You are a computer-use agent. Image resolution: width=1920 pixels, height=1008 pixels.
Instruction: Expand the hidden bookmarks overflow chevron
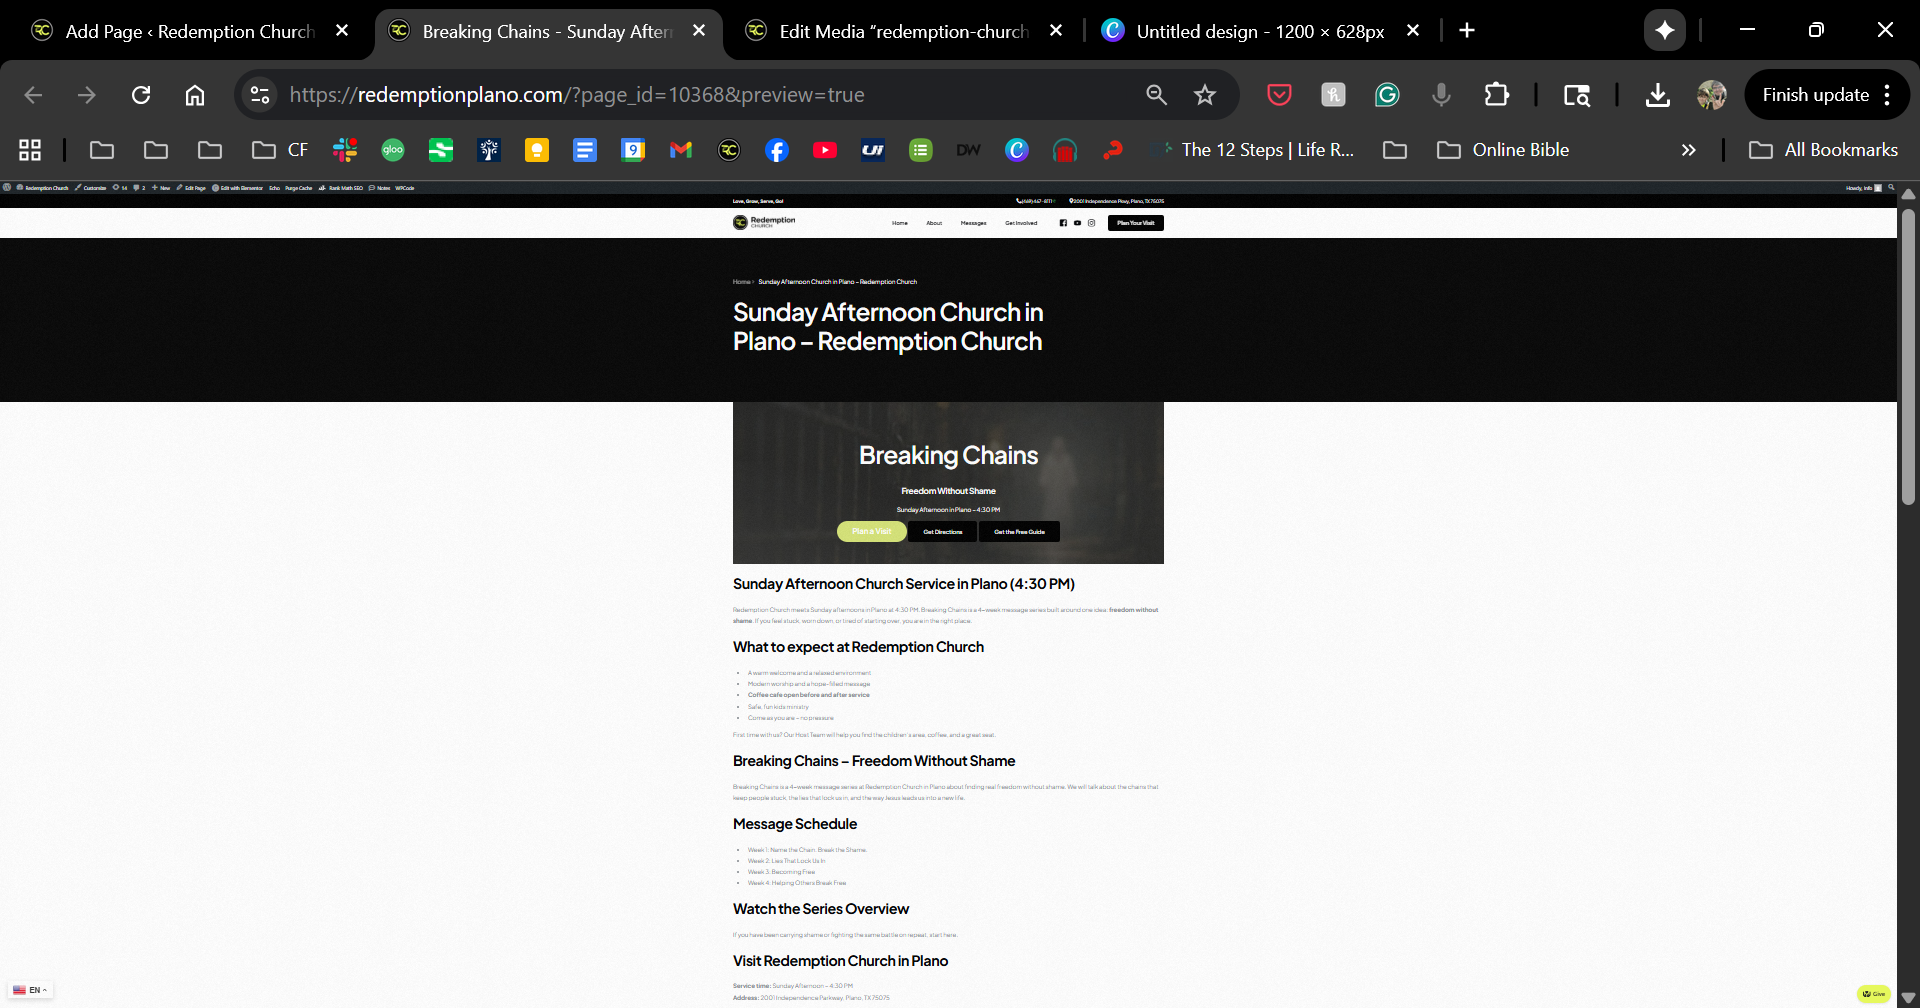pyautogui.click(x=1688, y=150)
